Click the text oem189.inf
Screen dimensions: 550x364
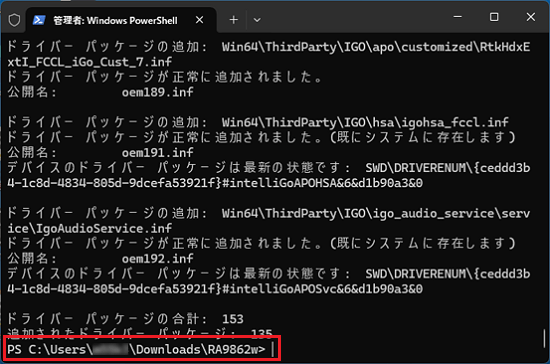click(157, 92)
